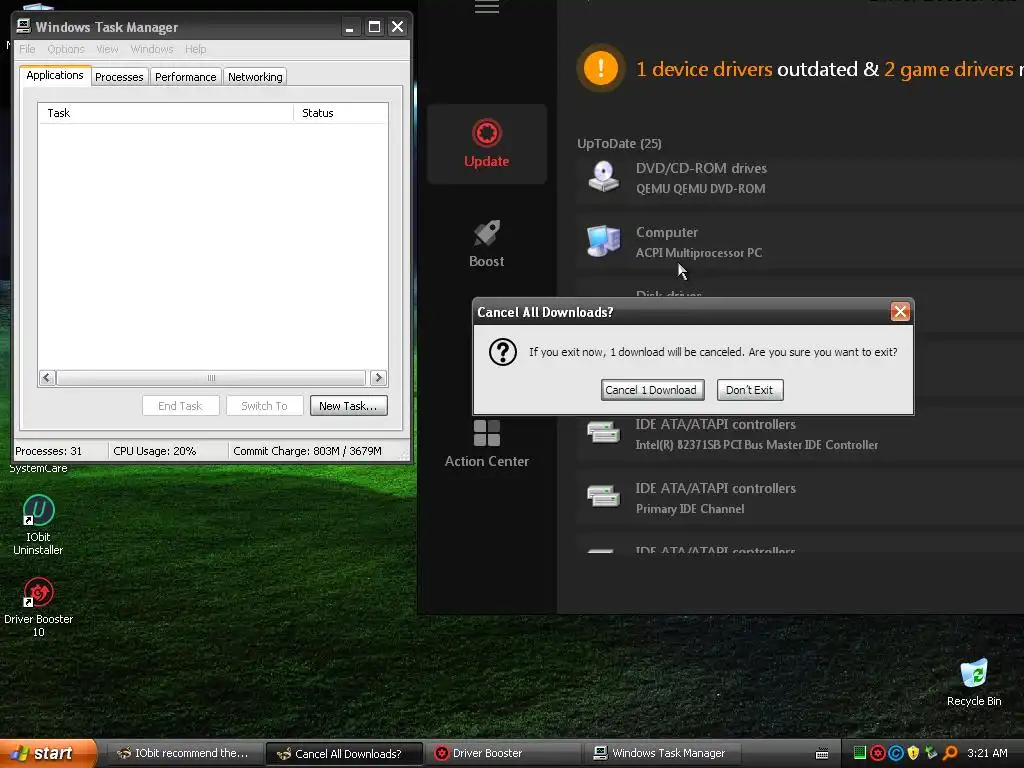The width and height of the screenshot is (1024, 768).
Task: Click the Don't Exit button
Action: click(x=750, y=390)
